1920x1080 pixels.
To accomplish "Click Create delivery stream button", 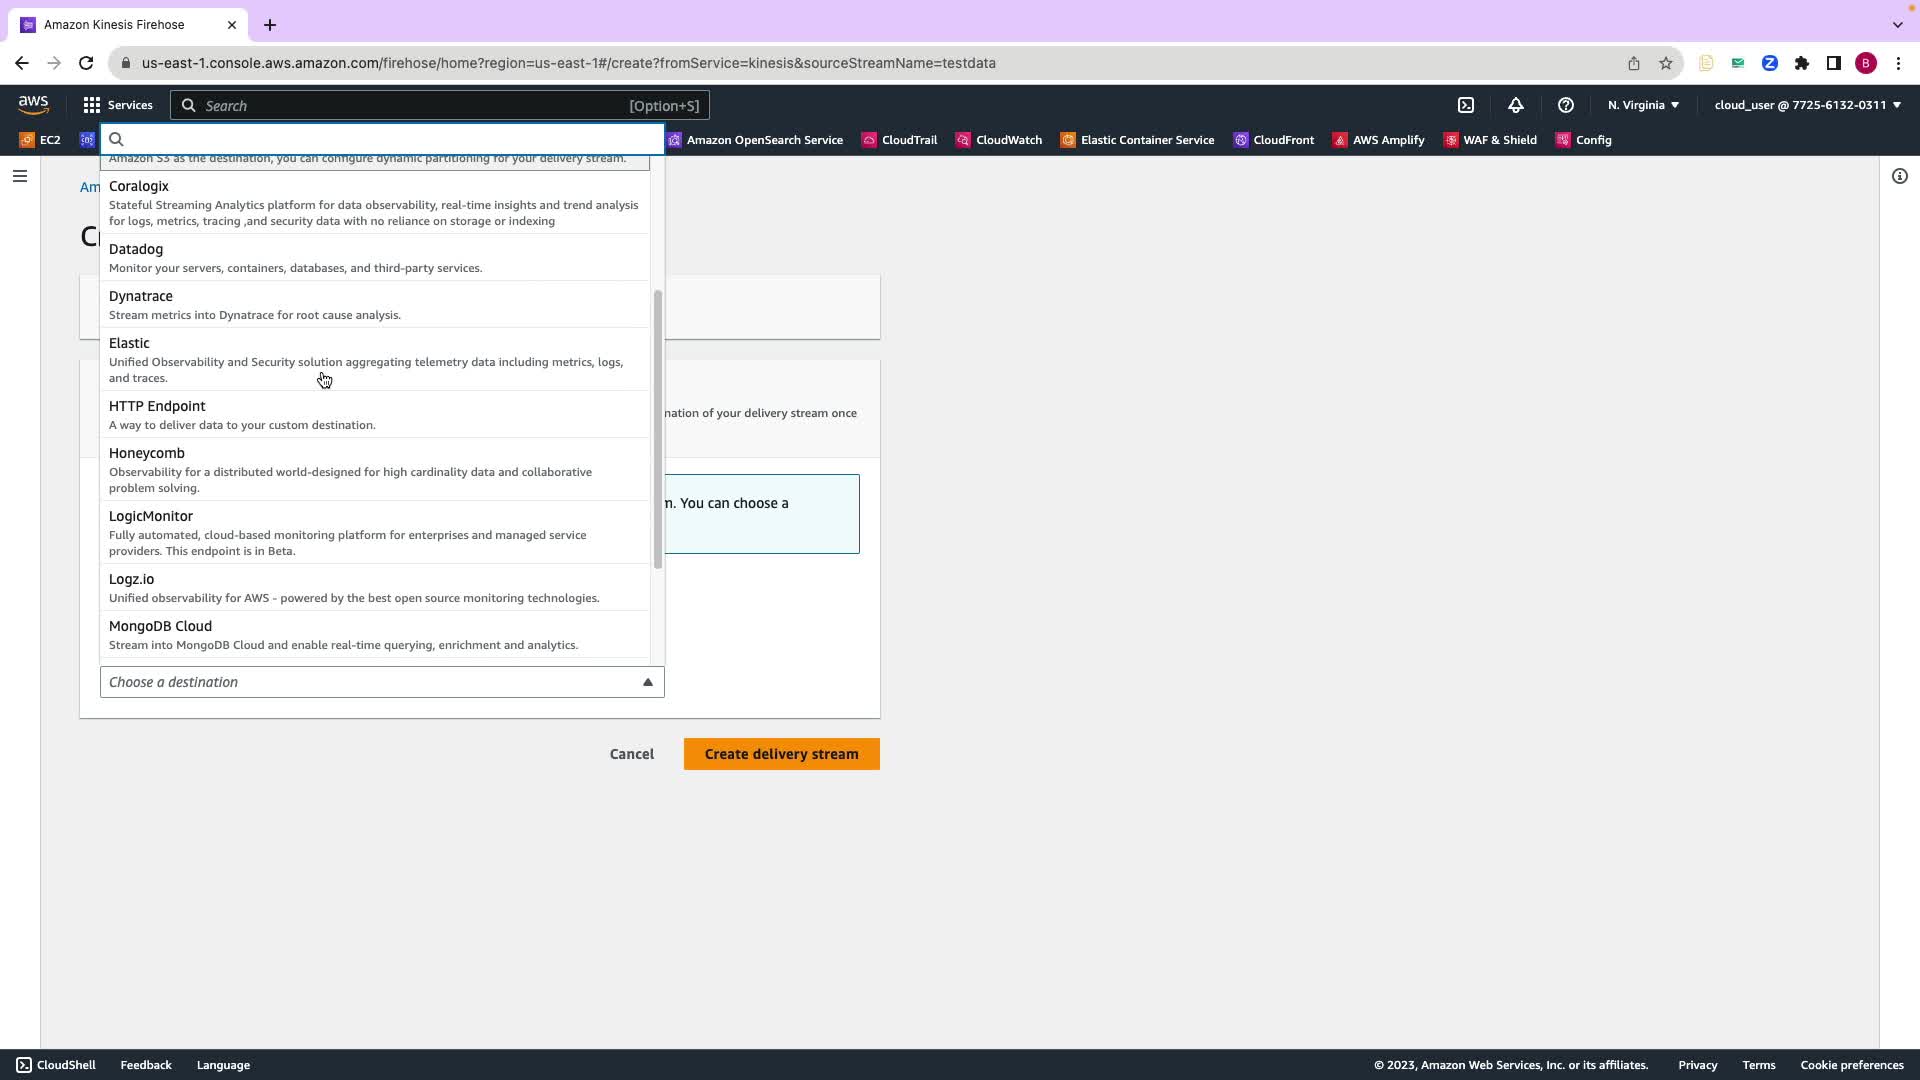I will [781, 754].
